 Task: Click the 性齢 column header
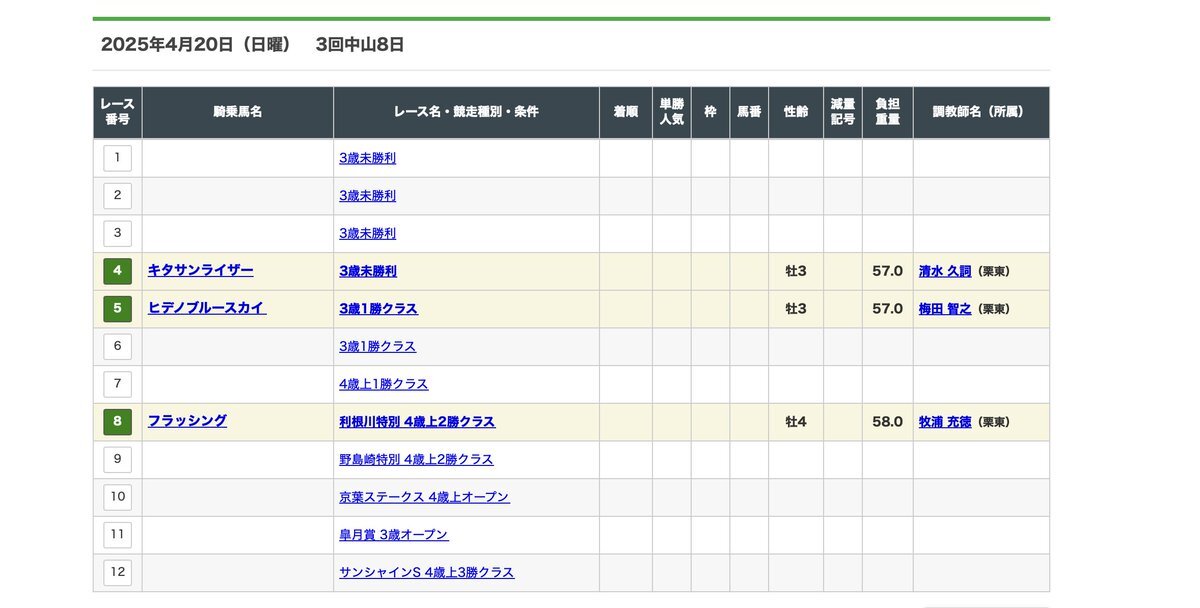pos(796,112)
